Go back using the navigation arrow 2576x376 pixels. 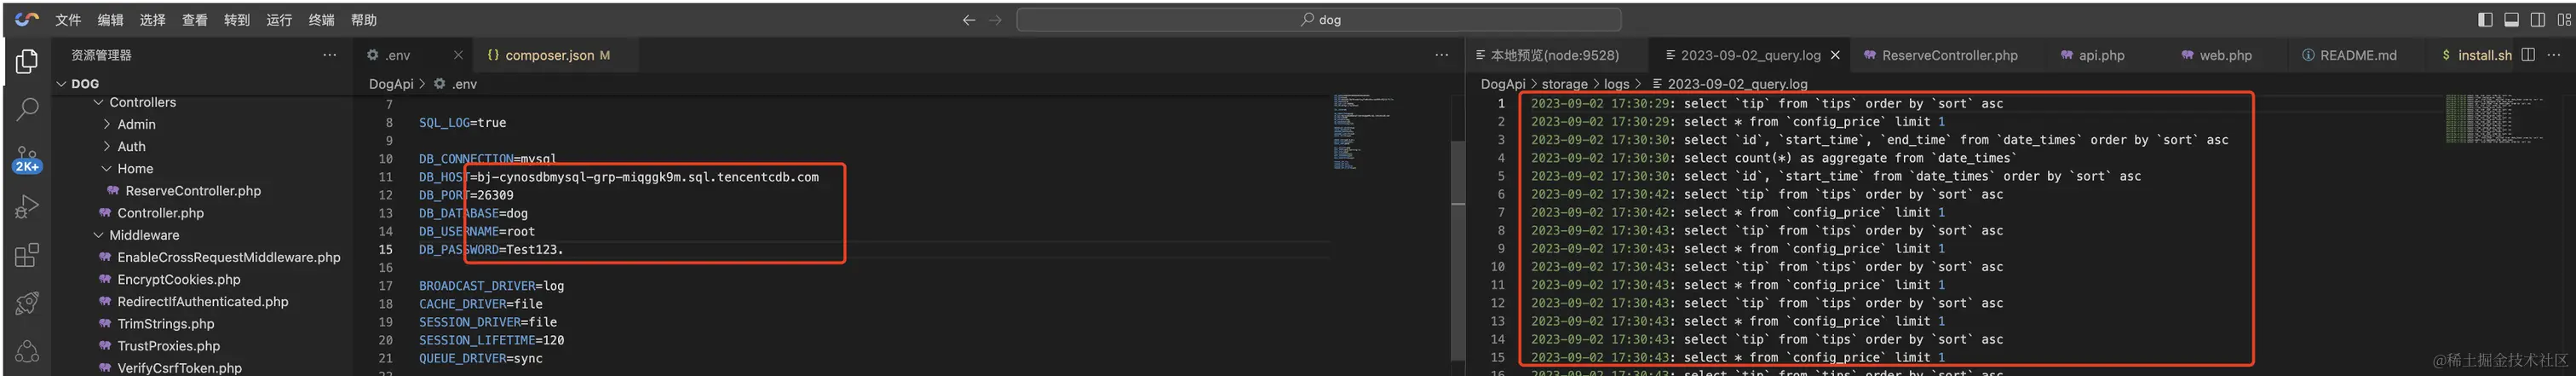[968, 20]
